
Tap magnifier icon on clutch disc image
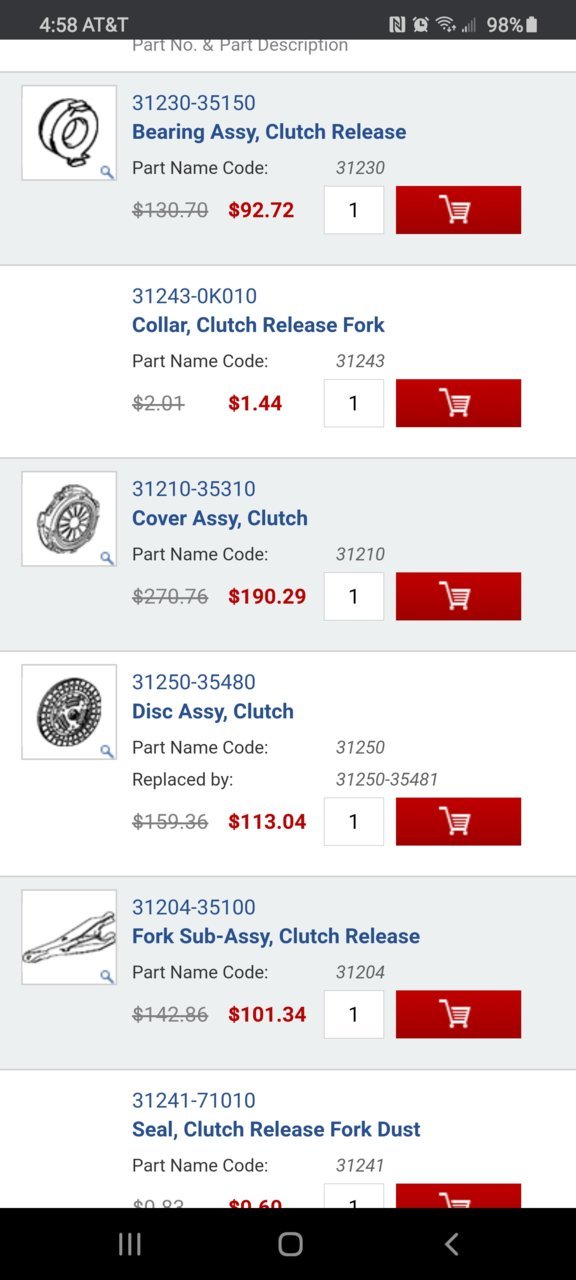coord(107,751)
